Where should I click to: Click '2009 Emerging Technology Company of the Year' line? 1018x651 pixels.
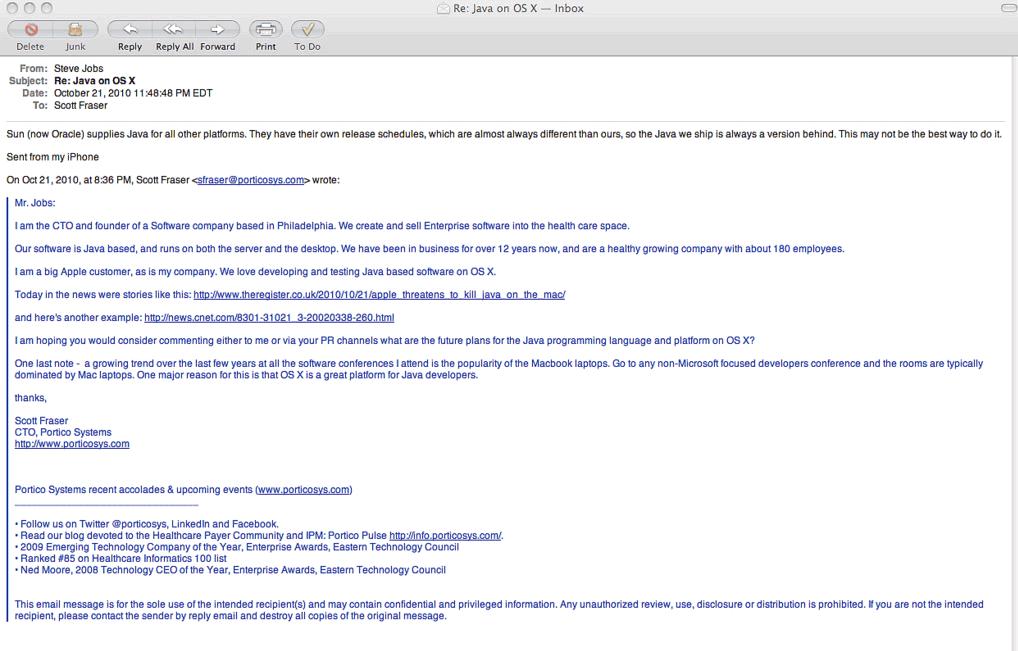coord(237,547)
